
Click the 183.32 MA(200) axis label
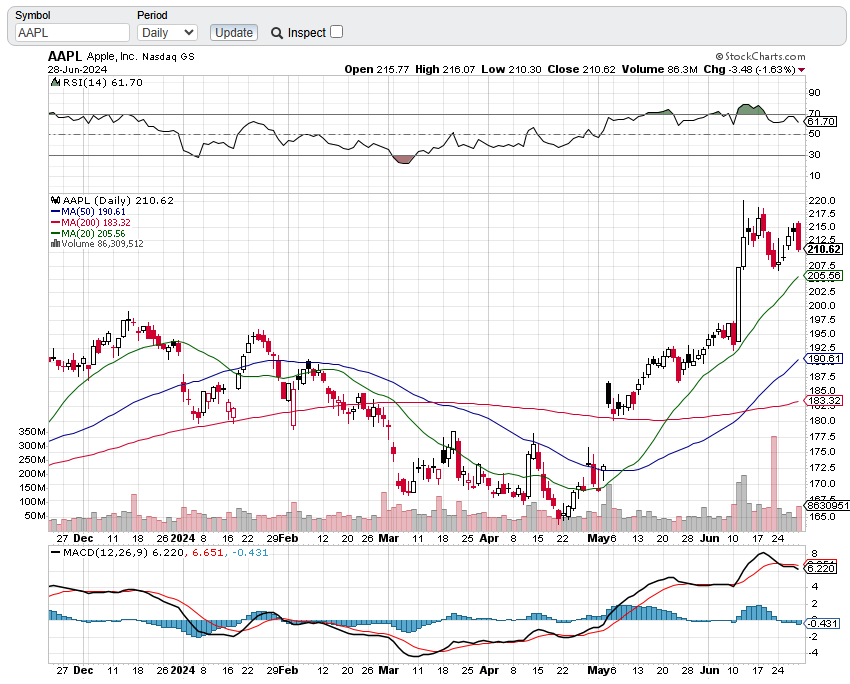coord(824,400)
